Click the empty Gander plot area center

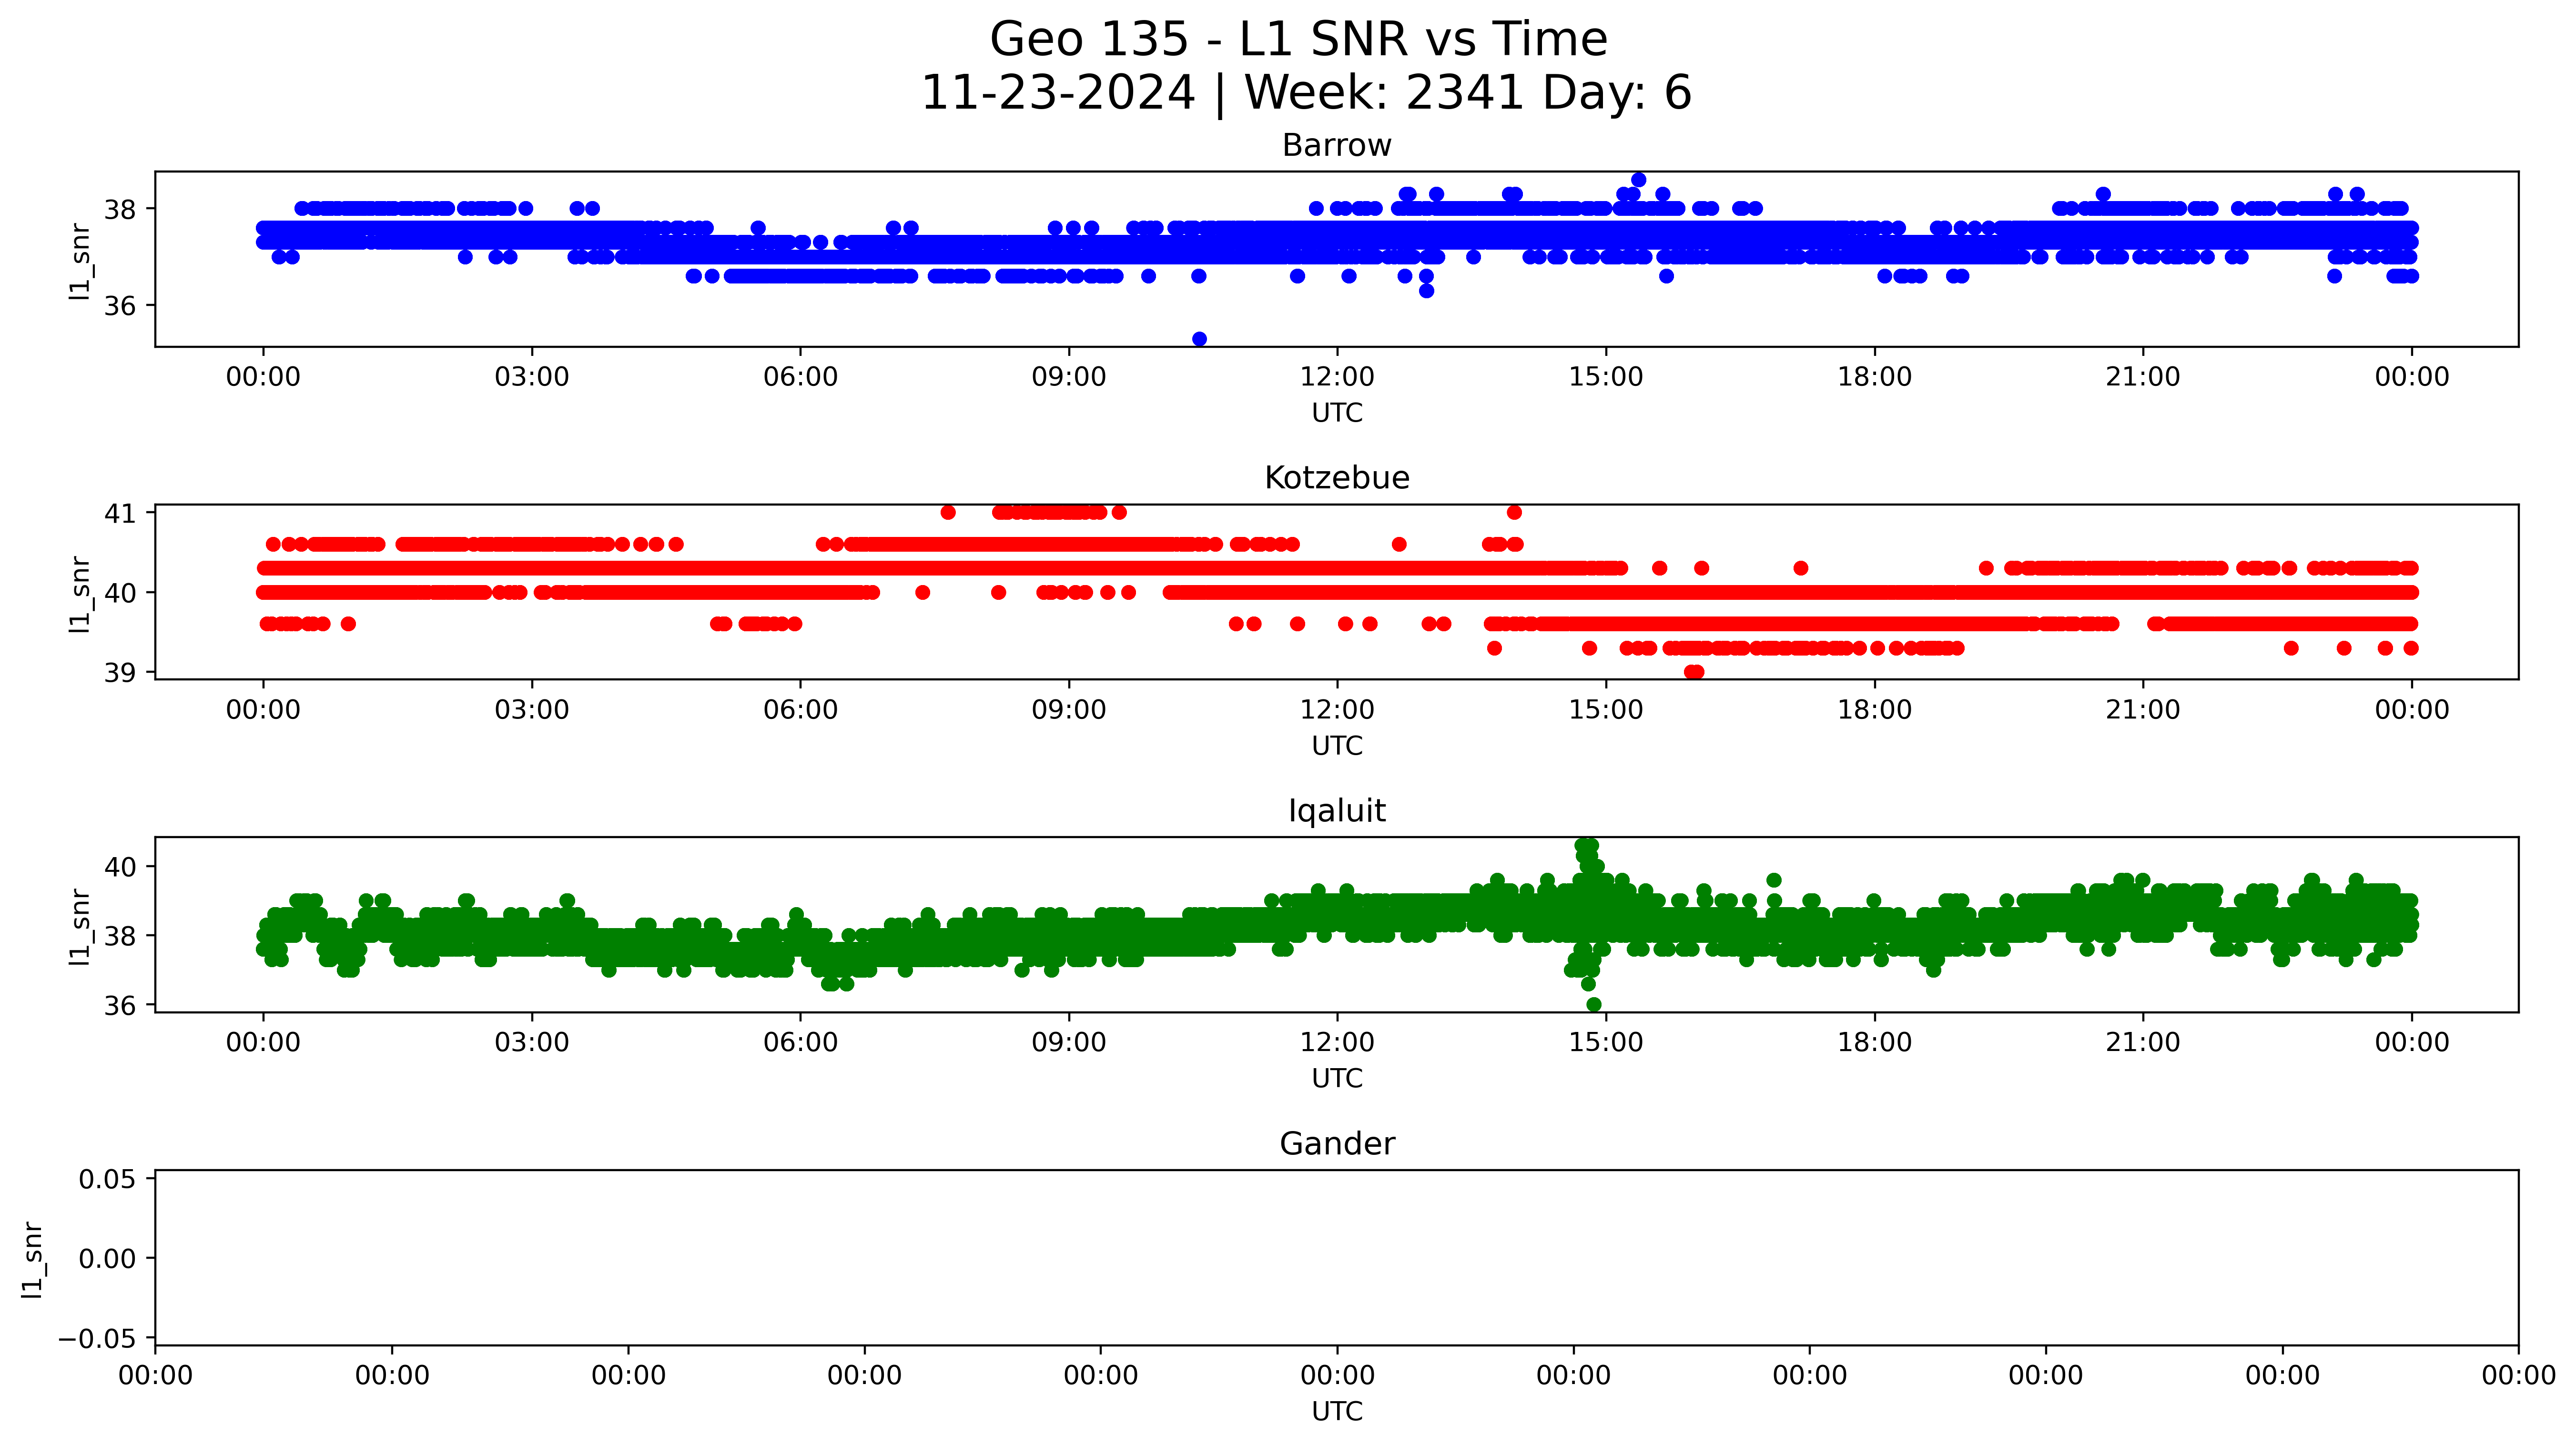click(x=1336, y=1258)
